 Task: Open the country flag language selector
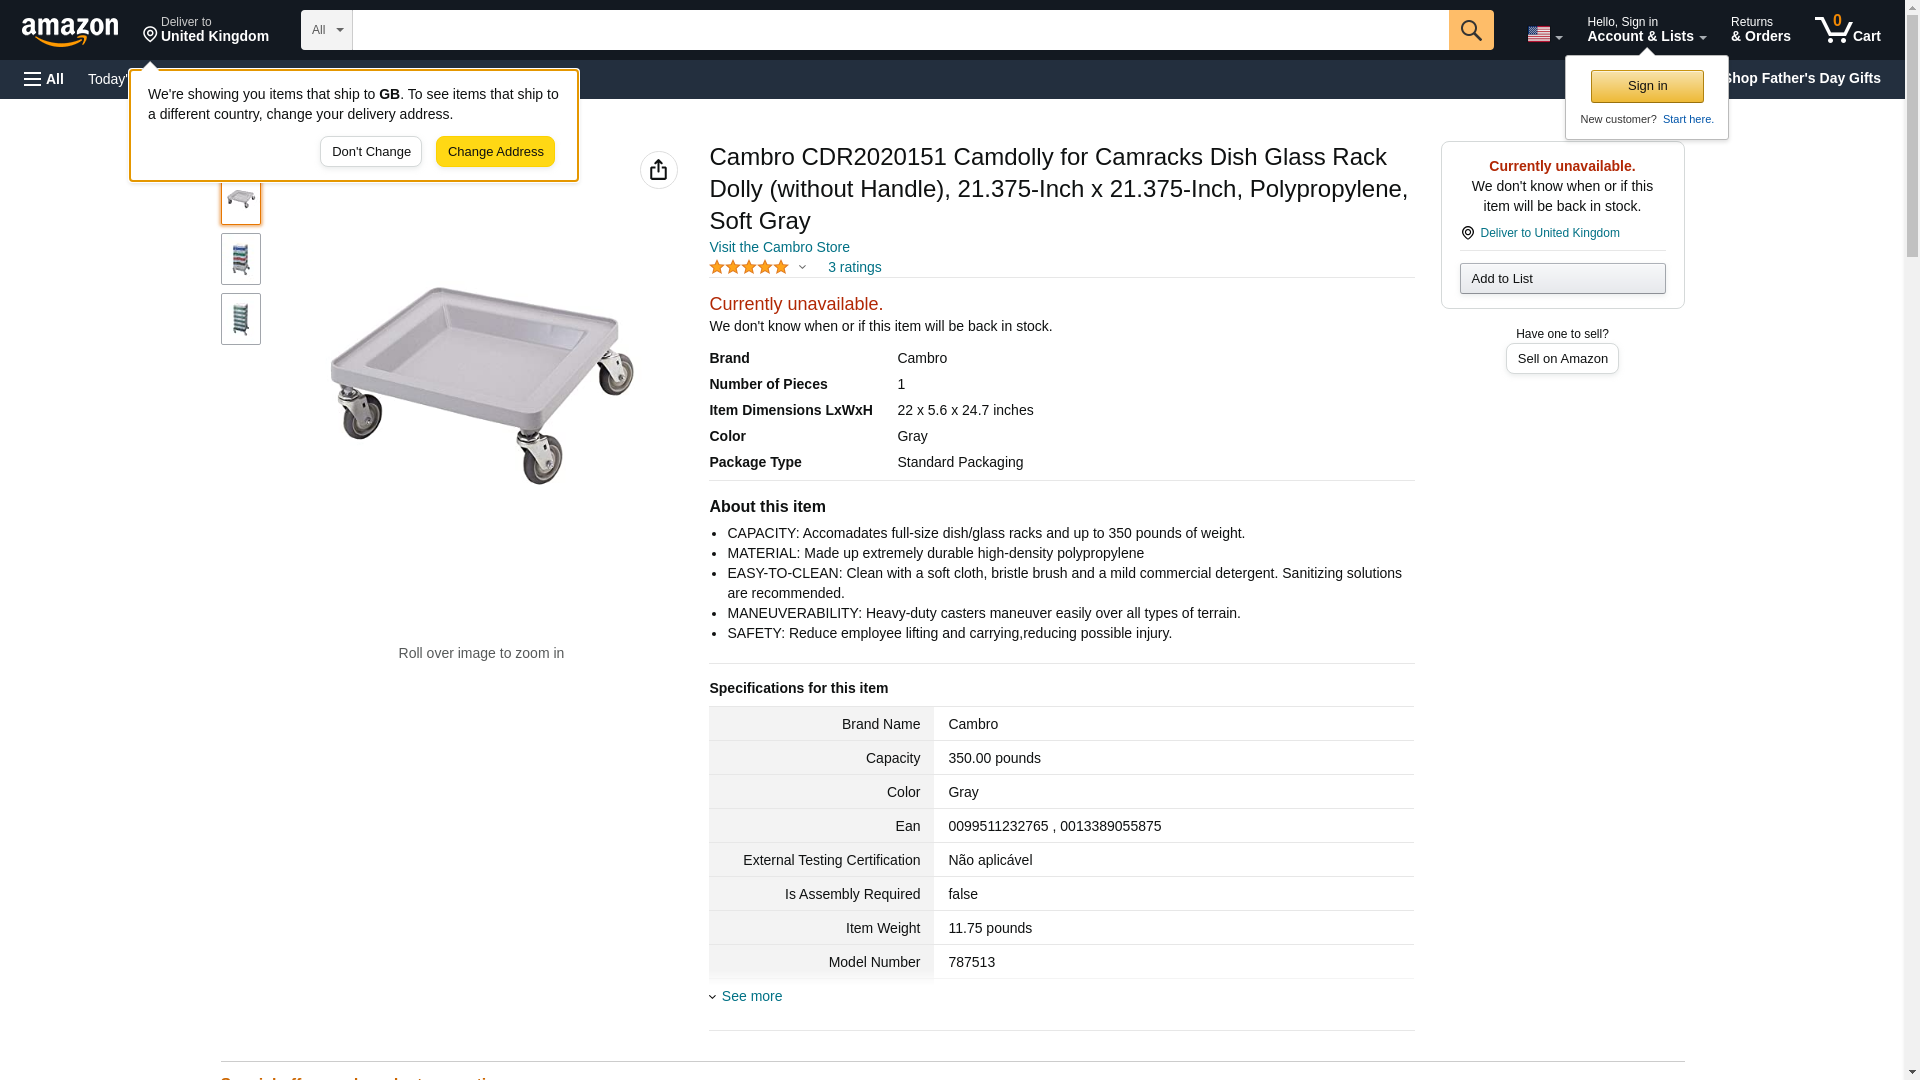click(1544, 34)
